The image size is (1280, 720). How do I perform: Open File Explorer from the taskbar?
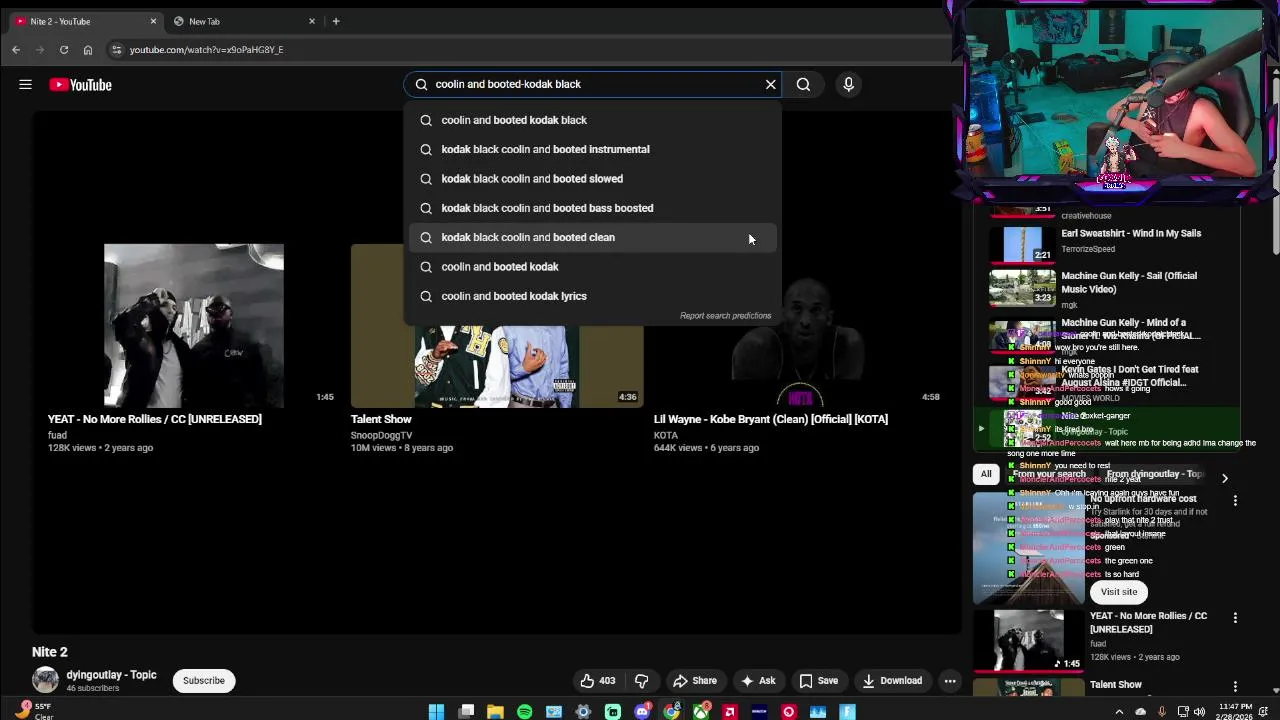(495, 712)
